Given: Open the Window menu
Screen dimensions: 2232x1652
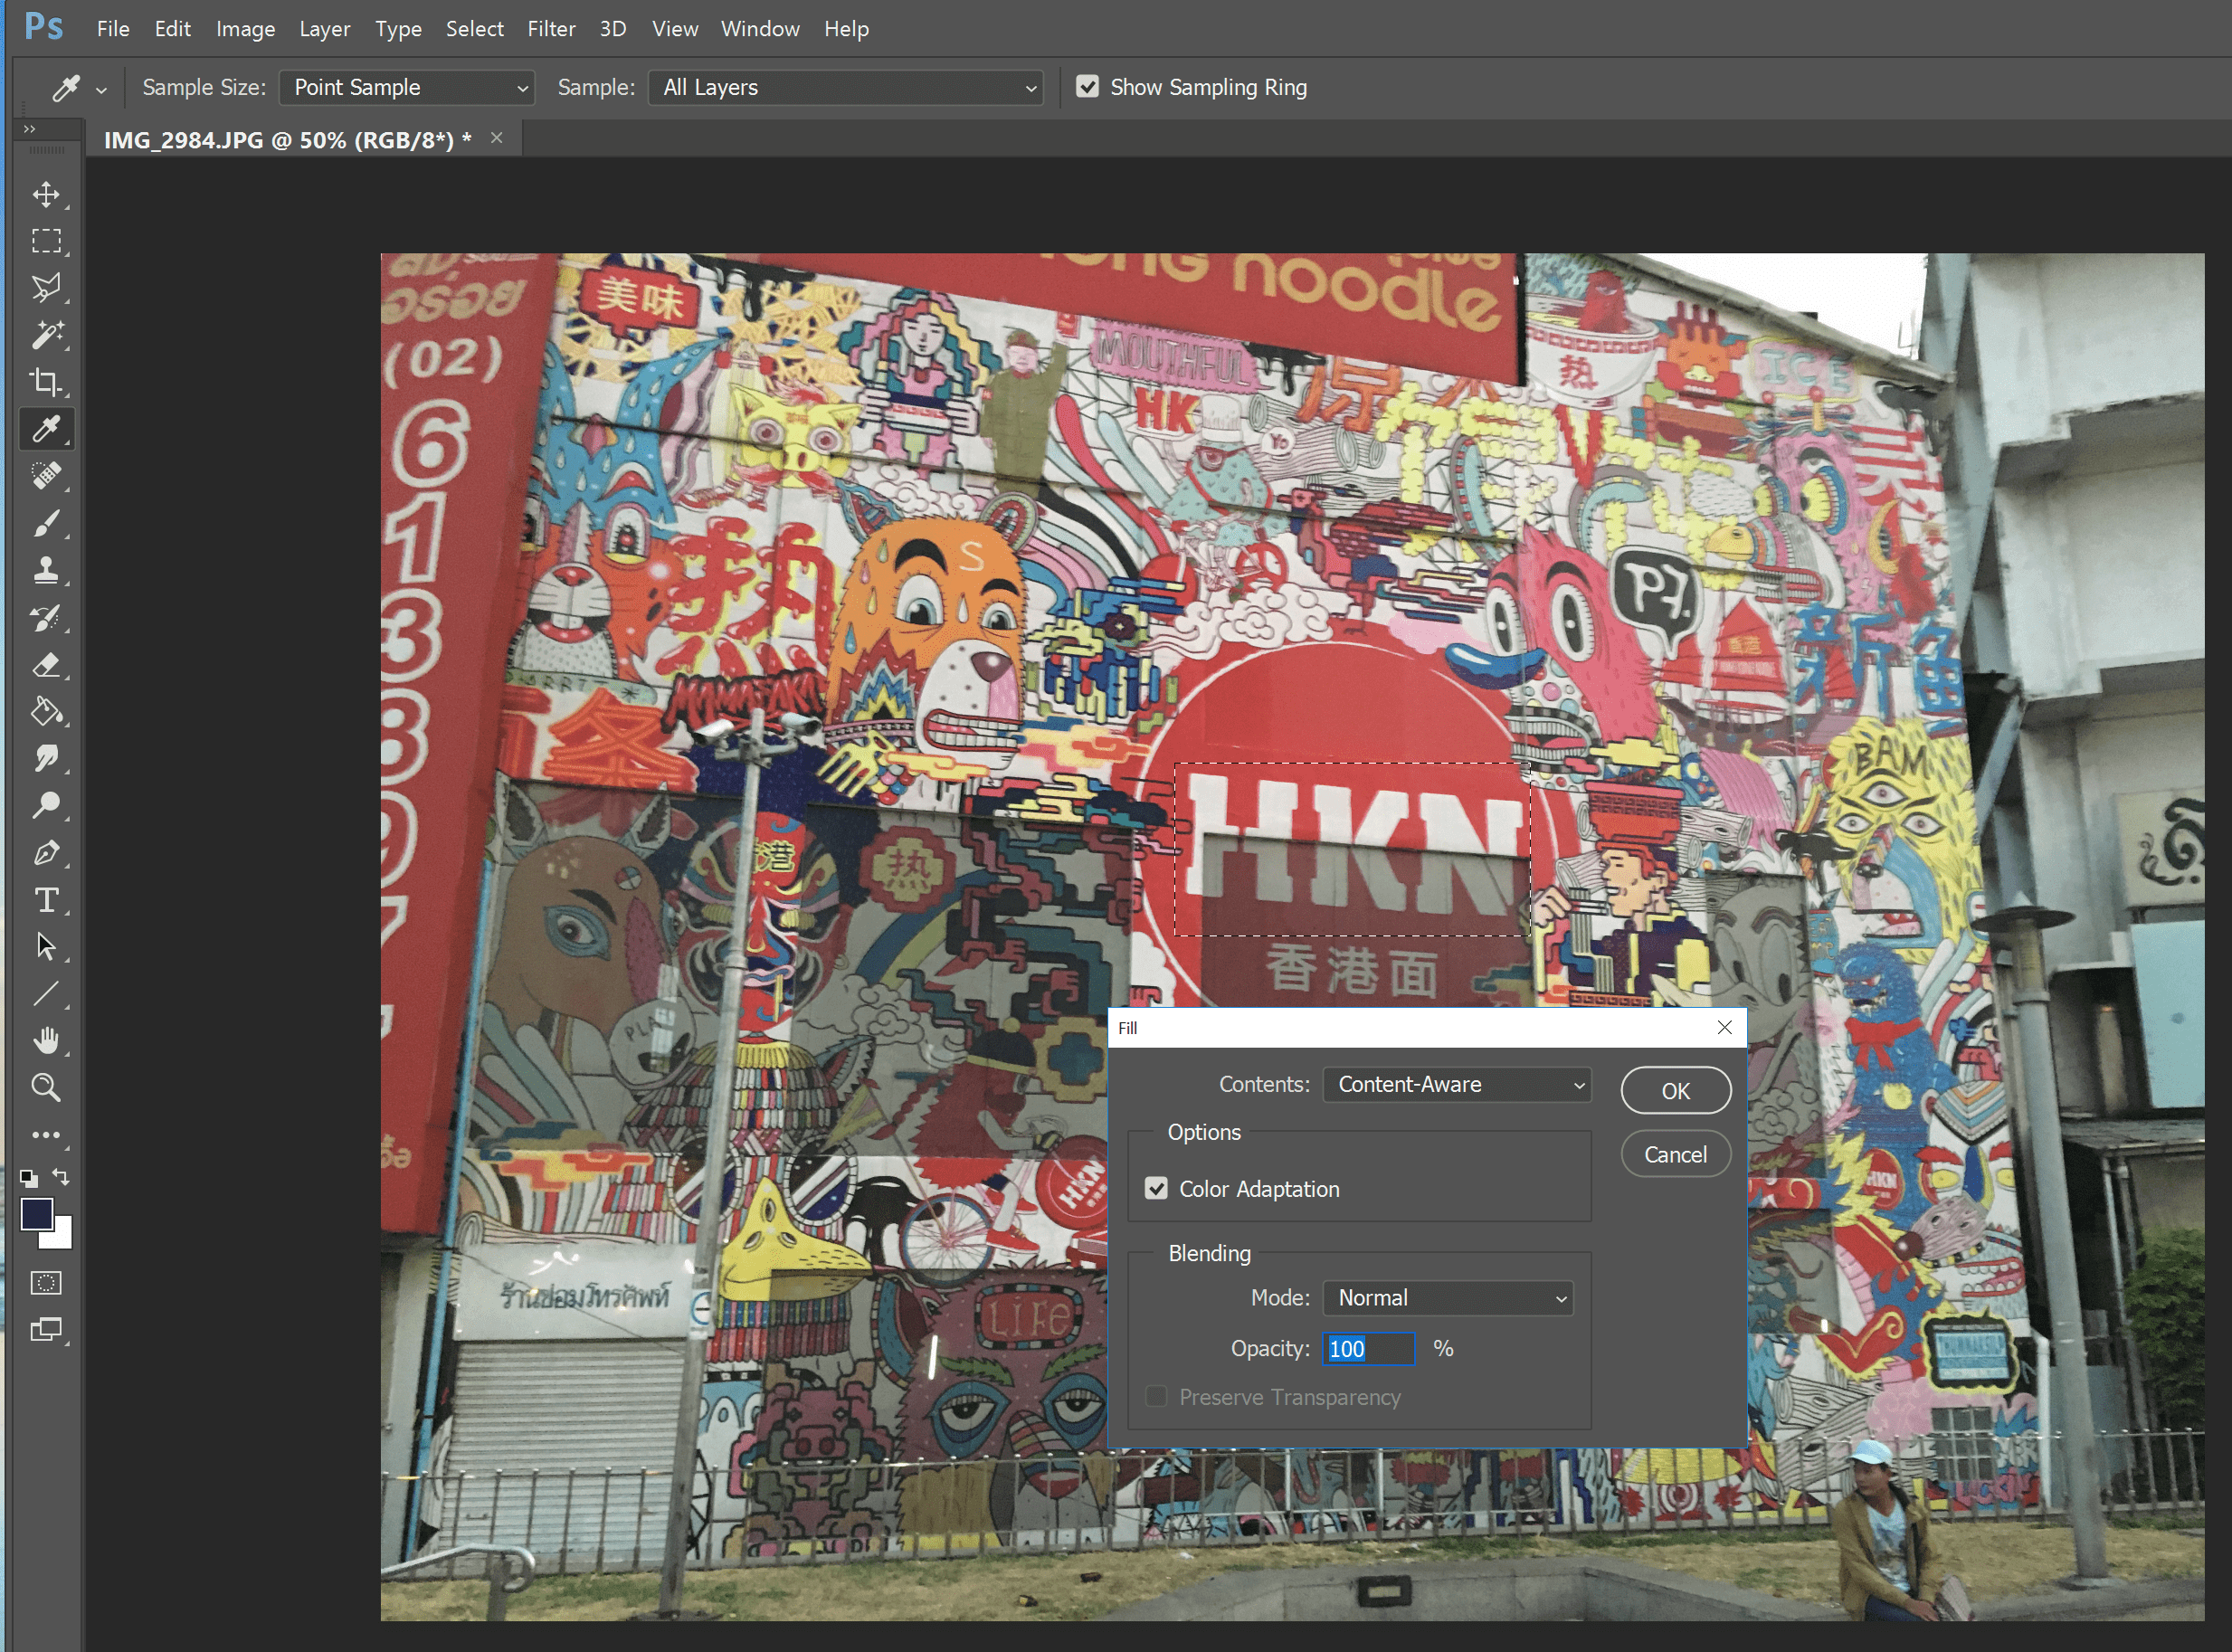Looking at the screenshot, I should pos(760,29).
